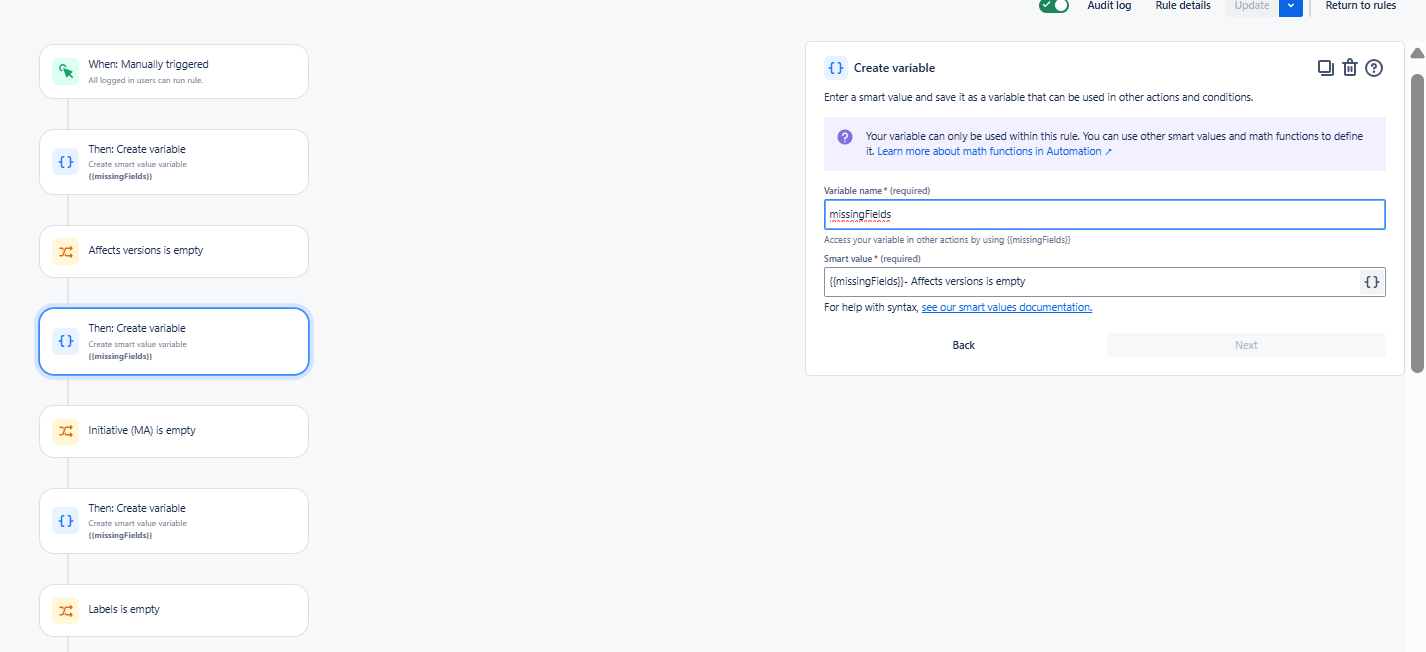
Task: Delete the component with the trash icon
Action: (1350, 67)
